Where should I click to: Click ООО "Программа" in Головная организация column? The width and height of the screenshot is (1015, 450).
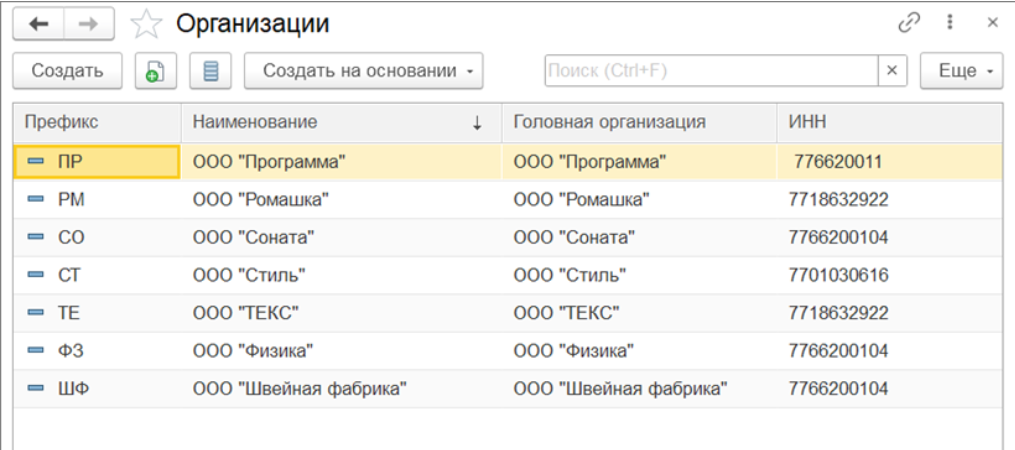coord(640,162)
